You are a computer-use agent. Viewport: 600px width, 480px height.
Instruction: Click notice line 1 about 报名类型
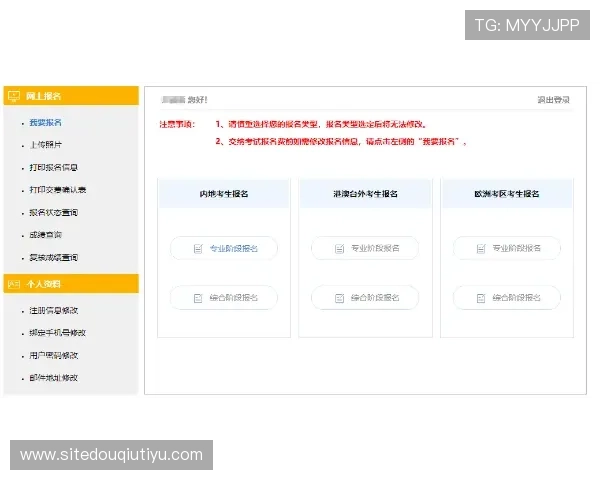click(x=321, y=124)
